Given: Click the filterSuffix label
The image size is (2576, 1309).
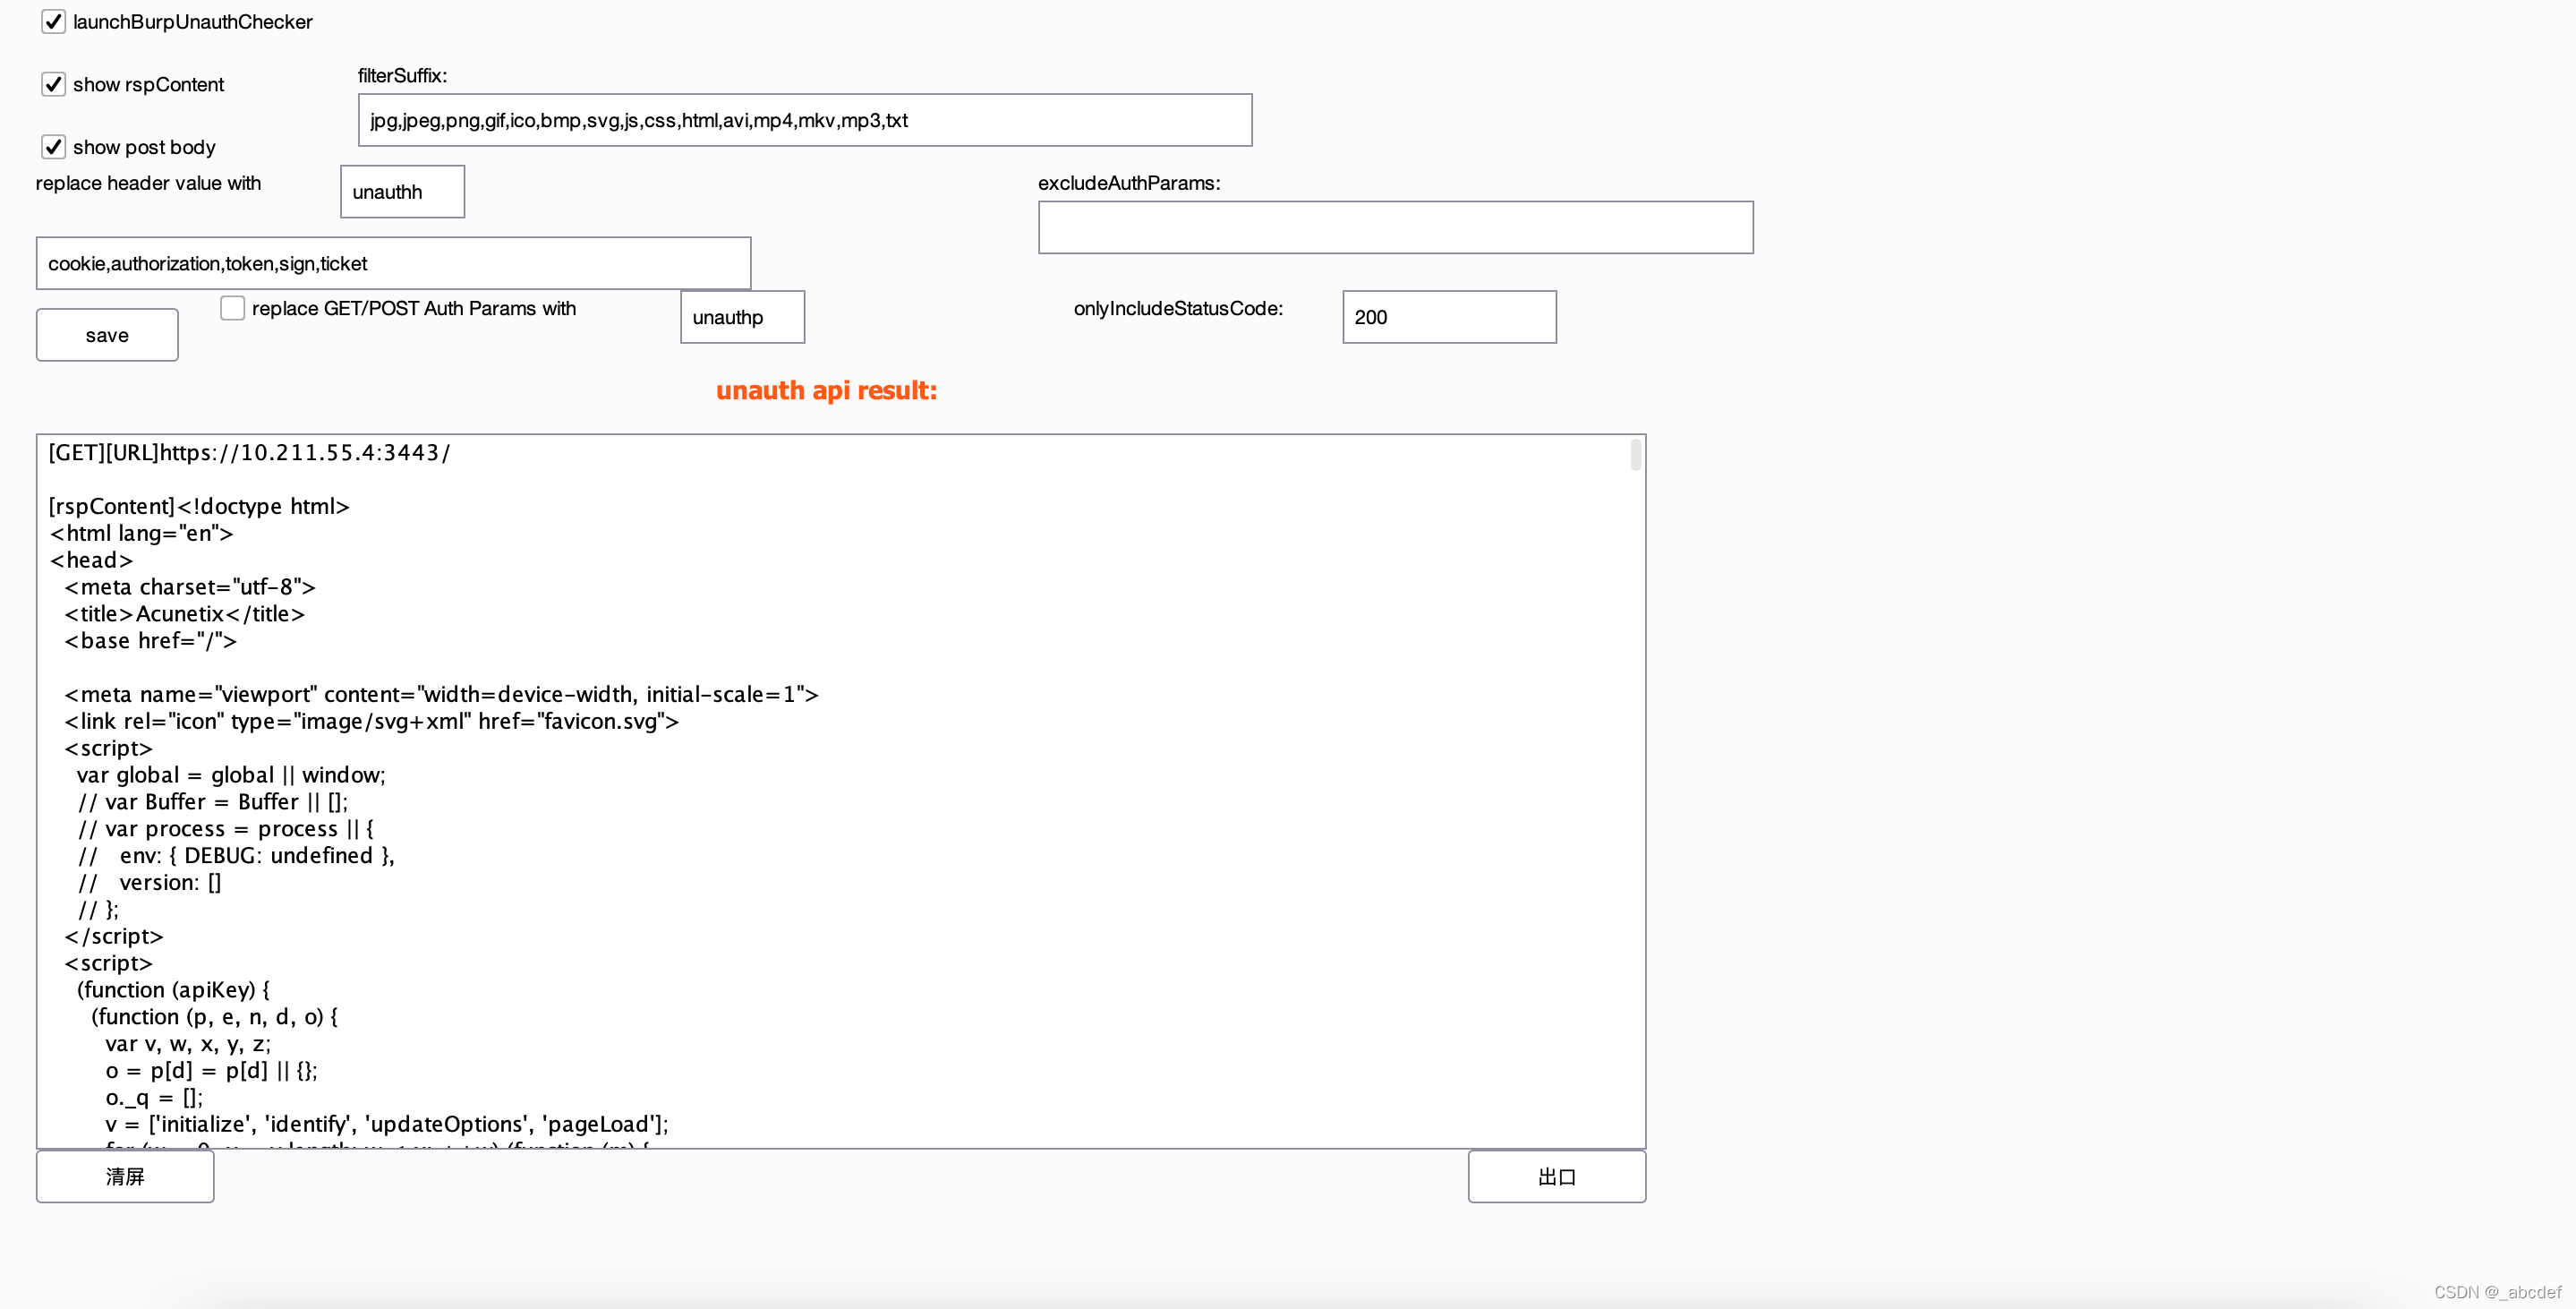Looking at the screenshot, I should tap(402, 76).
